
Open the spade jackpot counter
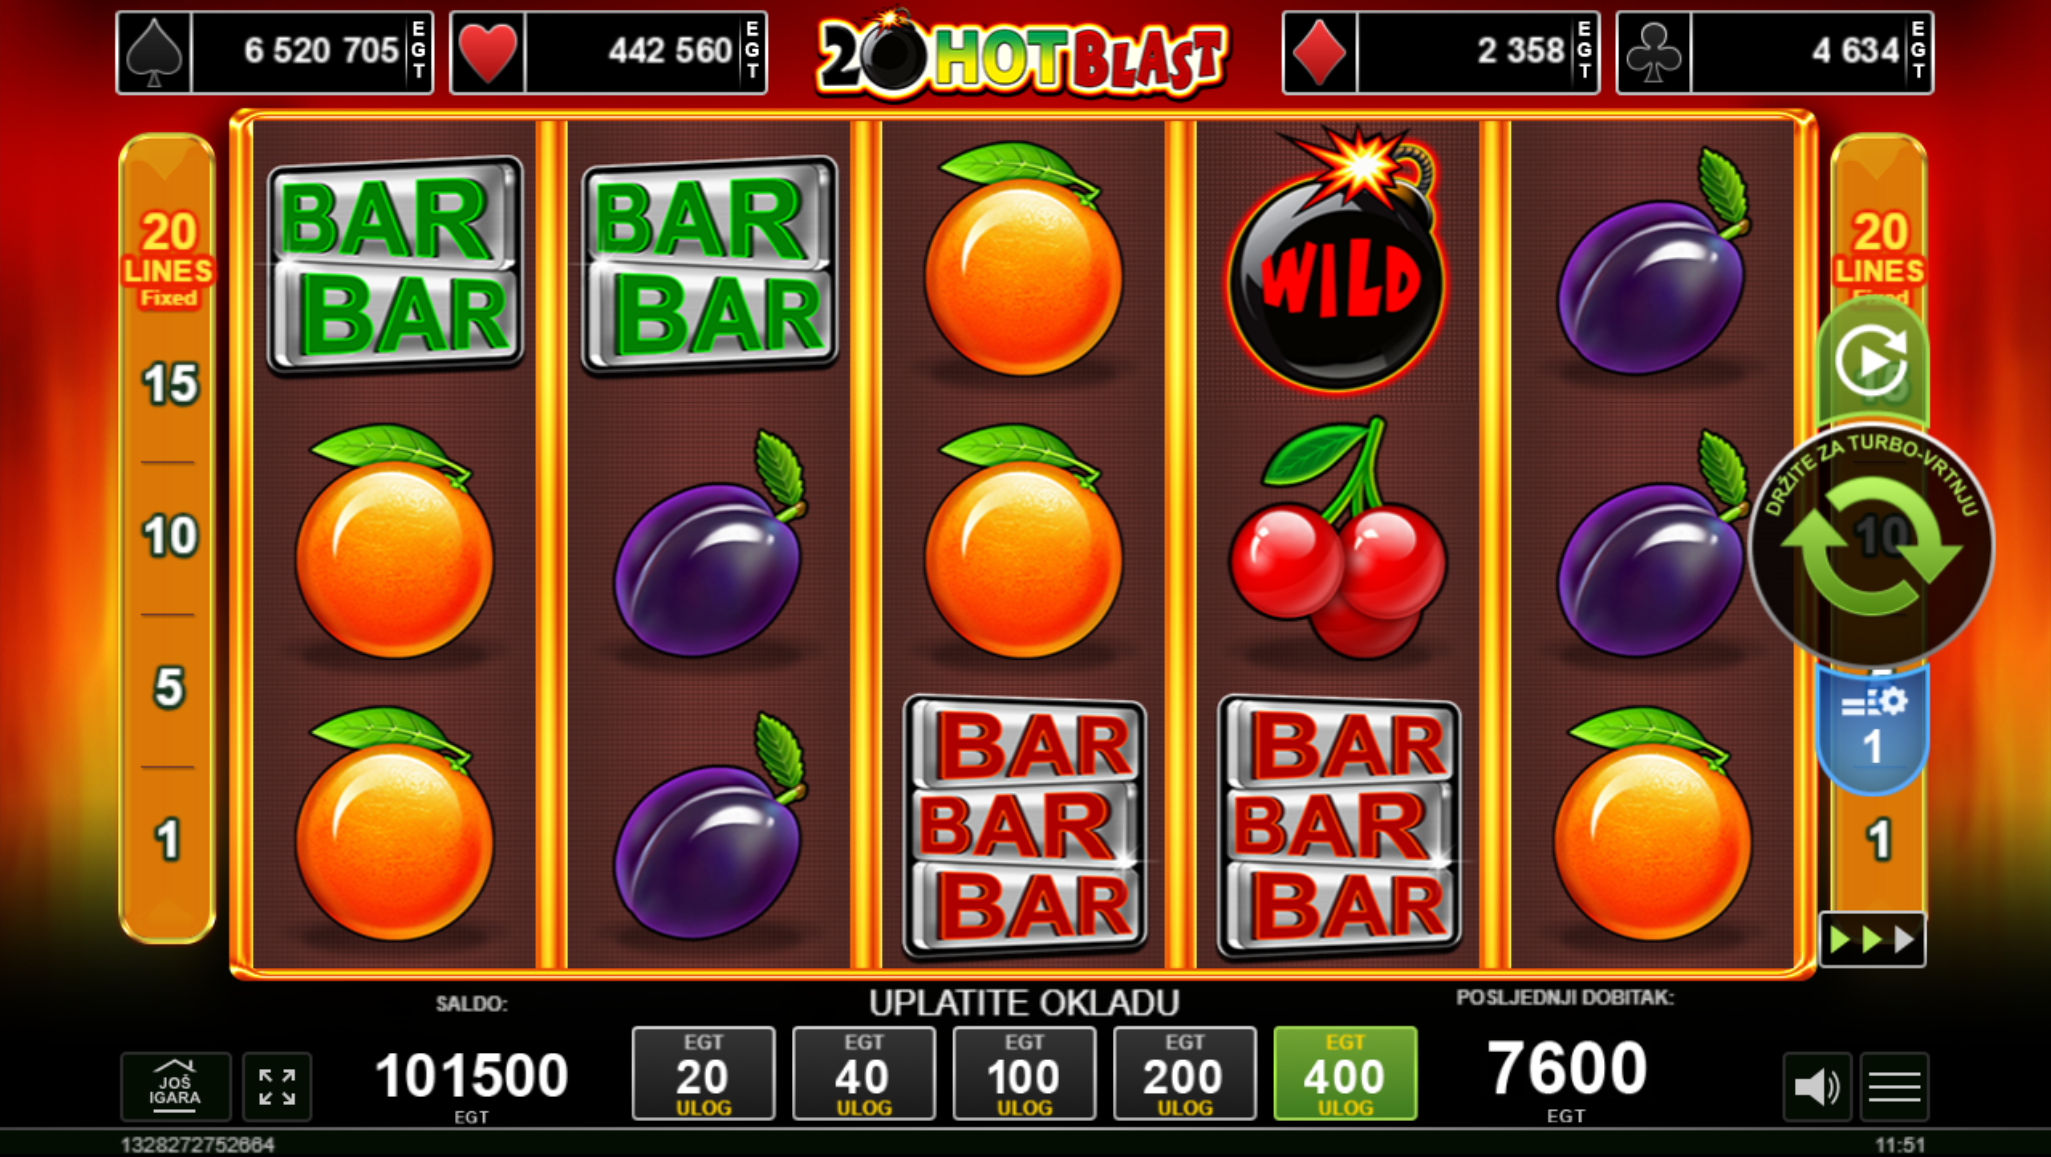pyautogui.click(x=274, y=52)
